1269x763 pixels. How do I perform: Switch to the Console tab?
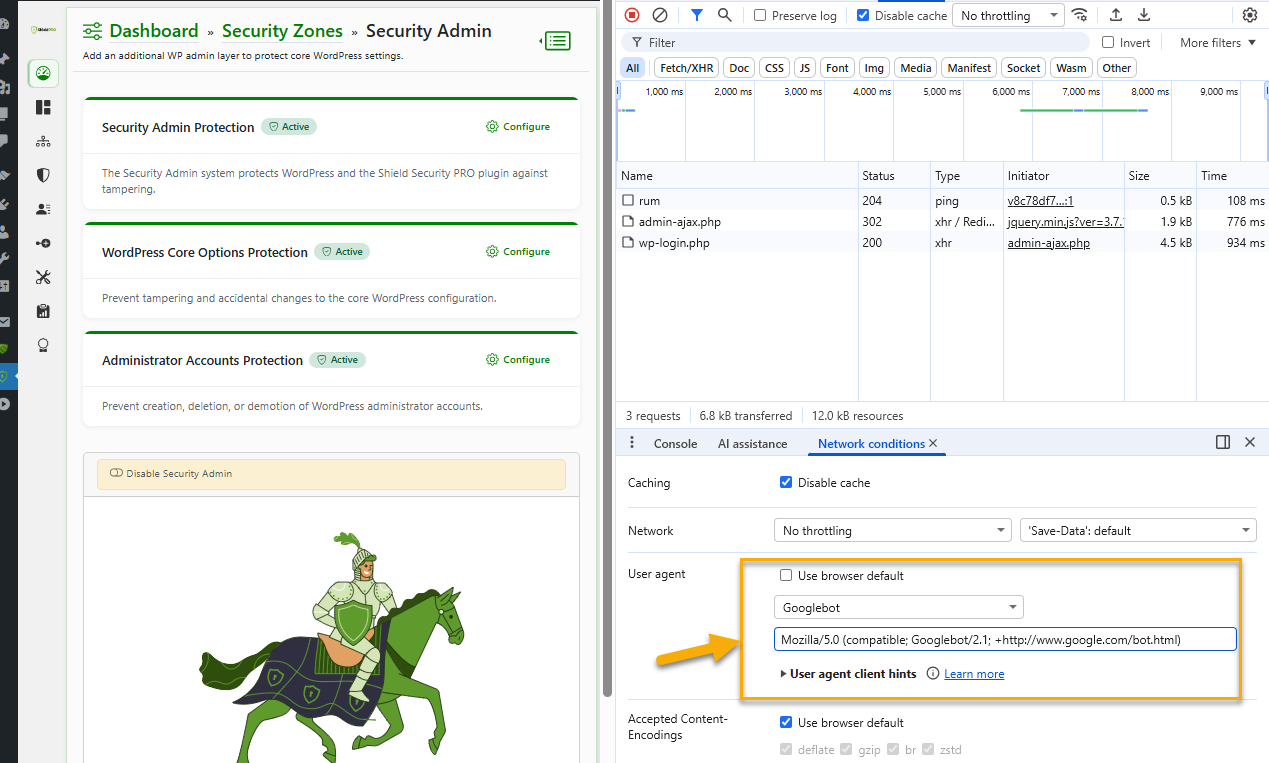(x=675, y=443)
